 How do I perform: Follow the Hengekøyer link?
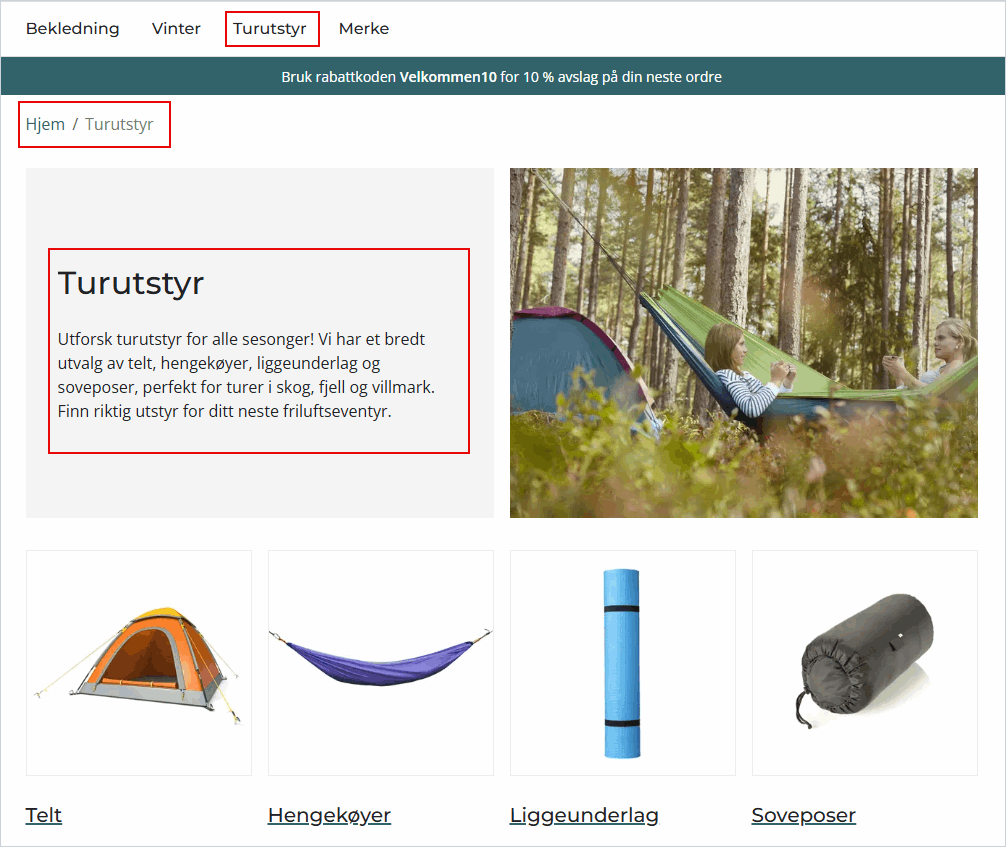click(329, 815)
